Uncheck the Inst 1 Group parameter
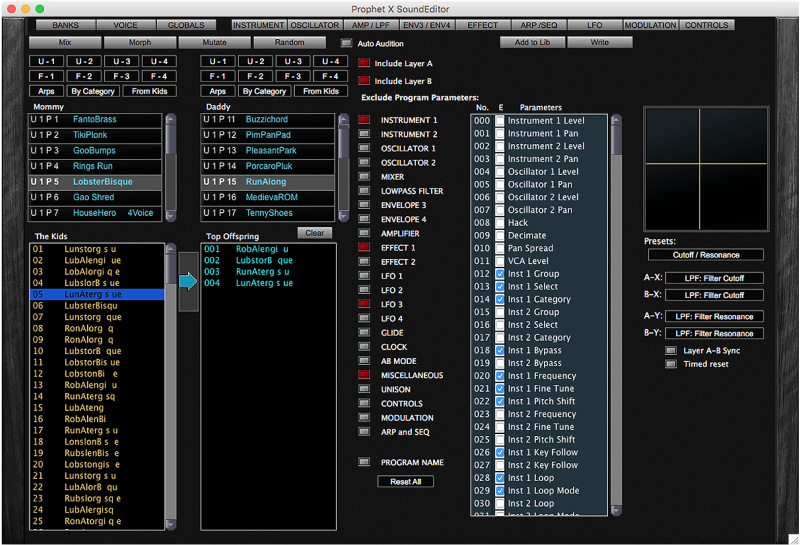Screen dimensions: 800x545 (499, 274)
